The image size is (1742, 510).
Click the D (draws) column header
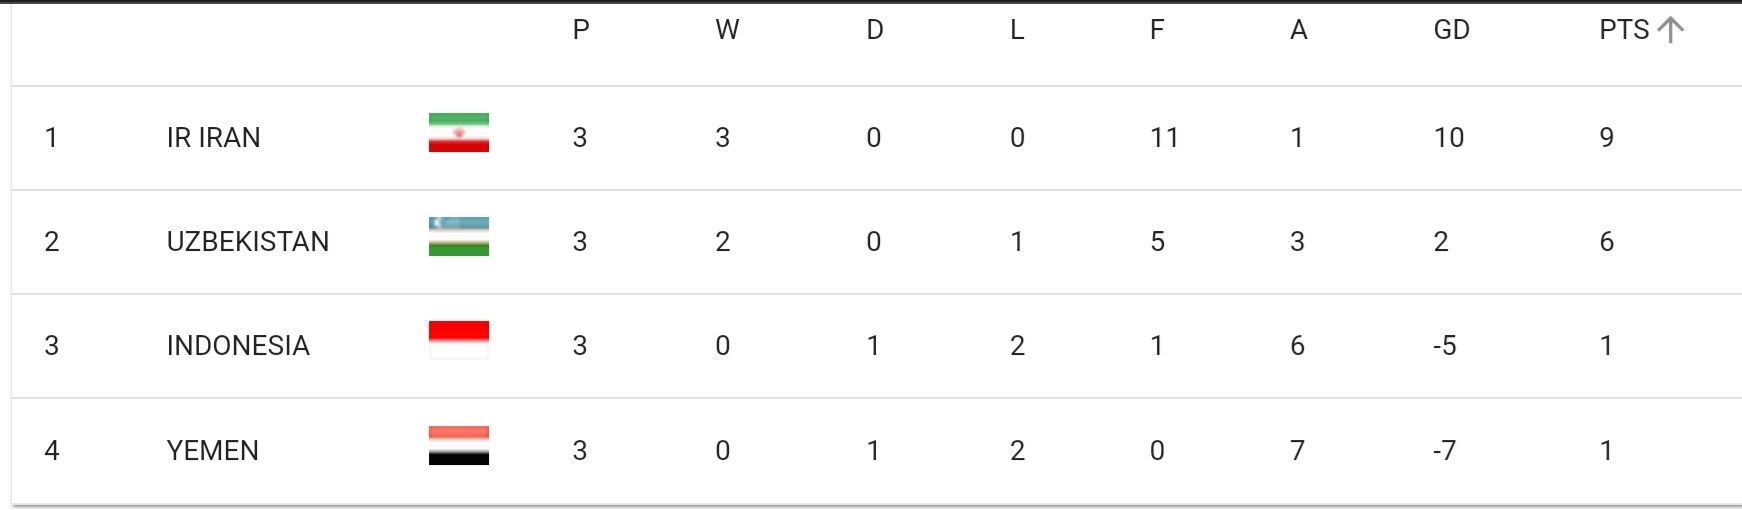875,30
